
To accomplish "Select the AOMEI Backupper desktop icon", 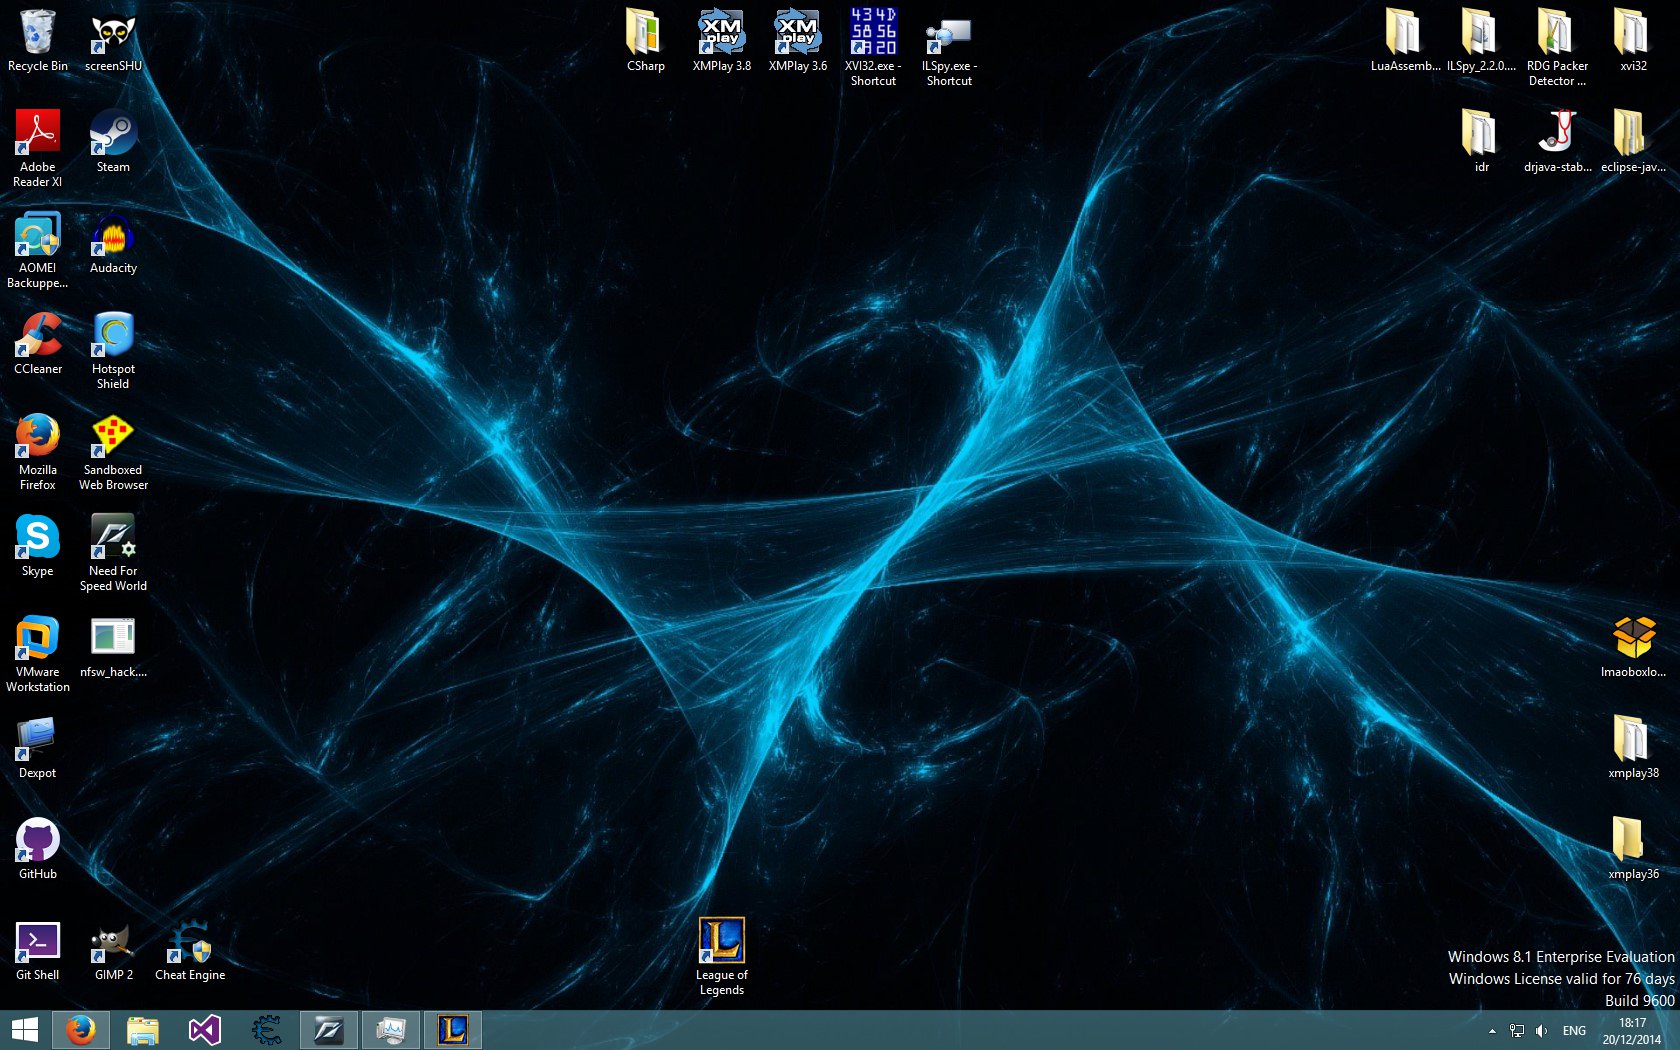I will click(38, 250).
